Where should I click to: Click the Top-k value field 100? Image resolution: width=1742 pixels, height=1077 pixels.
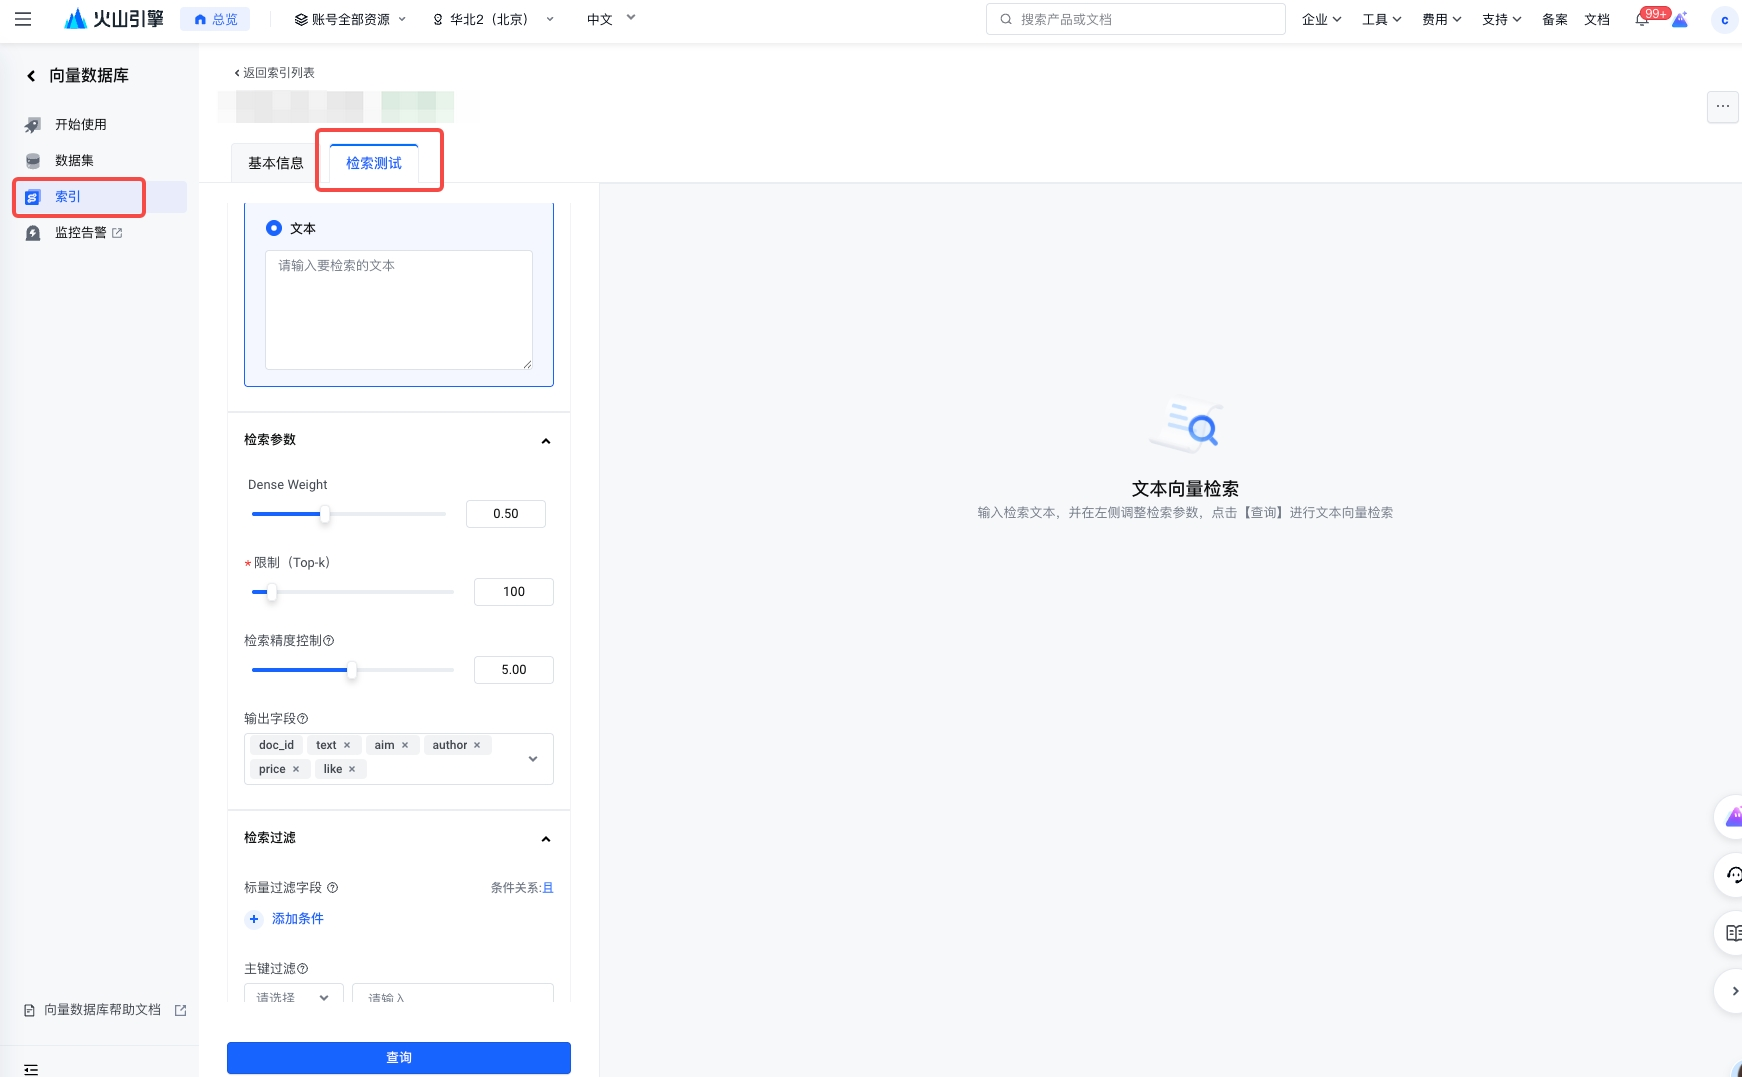(x=514, y=592)
